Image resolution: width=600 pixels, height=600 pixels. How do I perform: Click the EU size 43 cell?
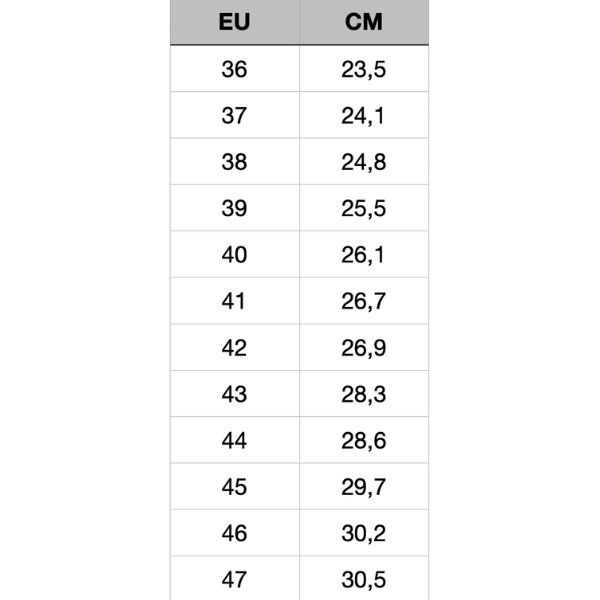(x=234, y=394)
